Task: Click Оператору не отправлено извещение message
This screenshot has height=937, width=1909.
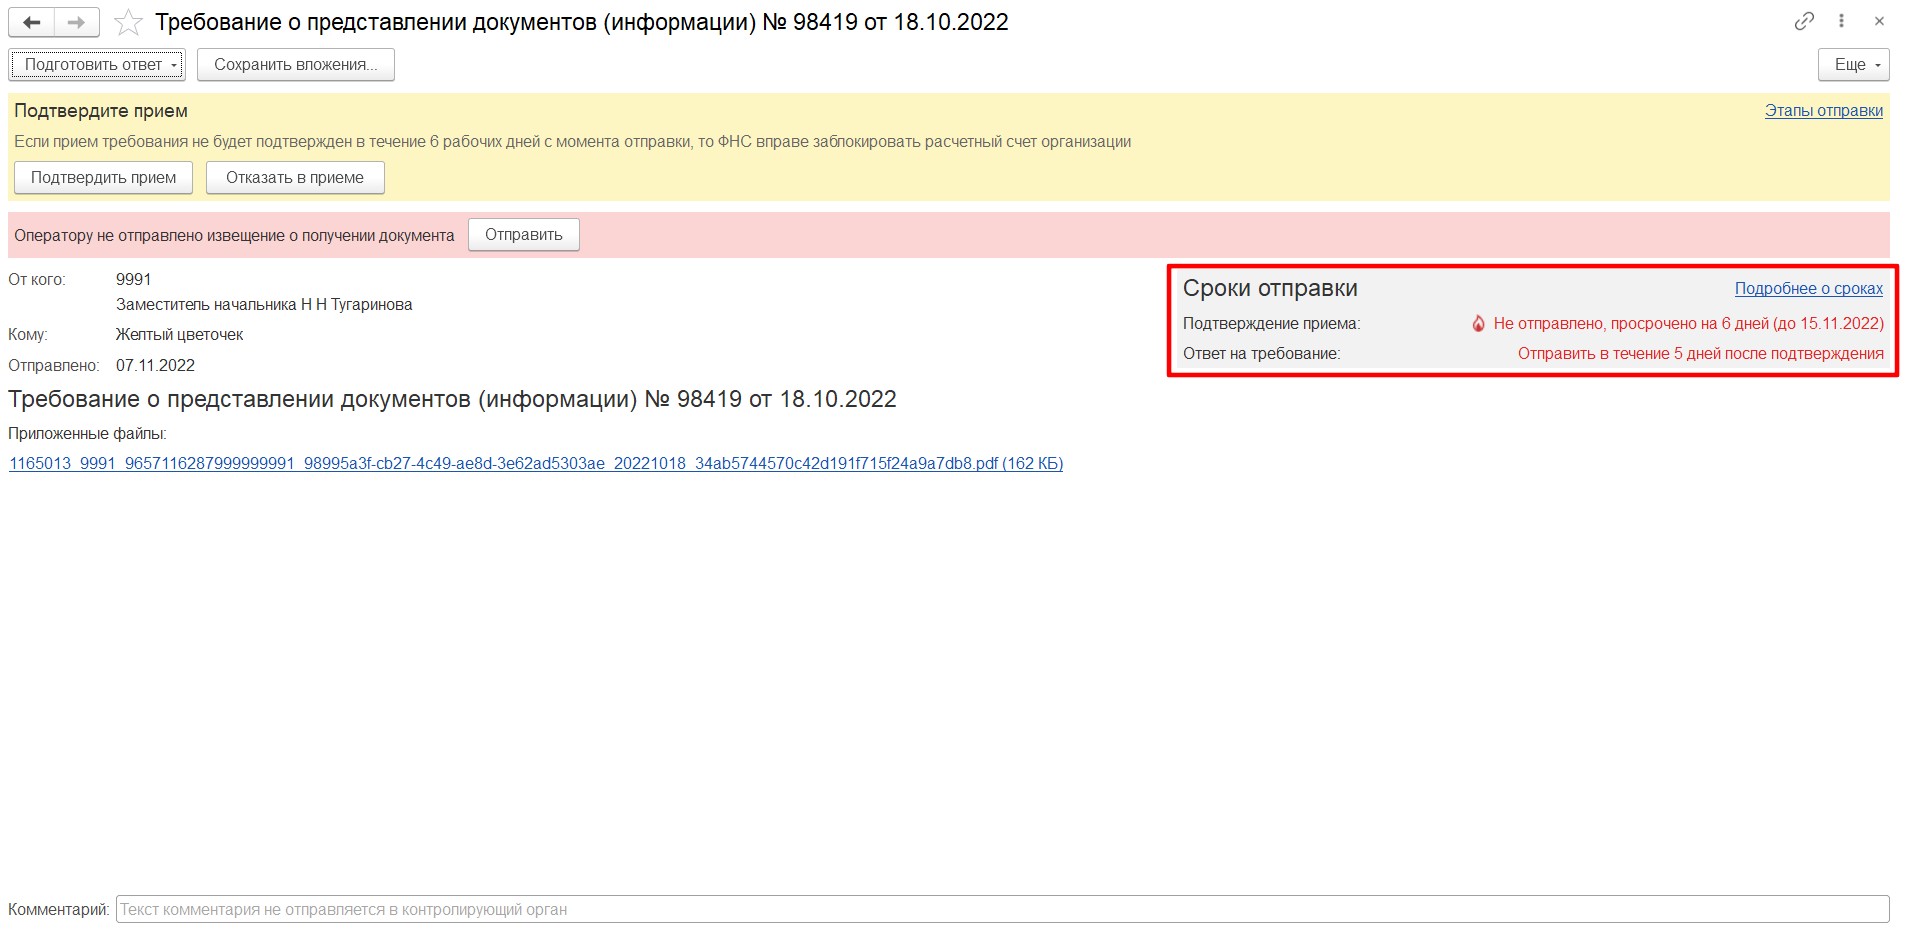Action: click(x=234, y=236)
